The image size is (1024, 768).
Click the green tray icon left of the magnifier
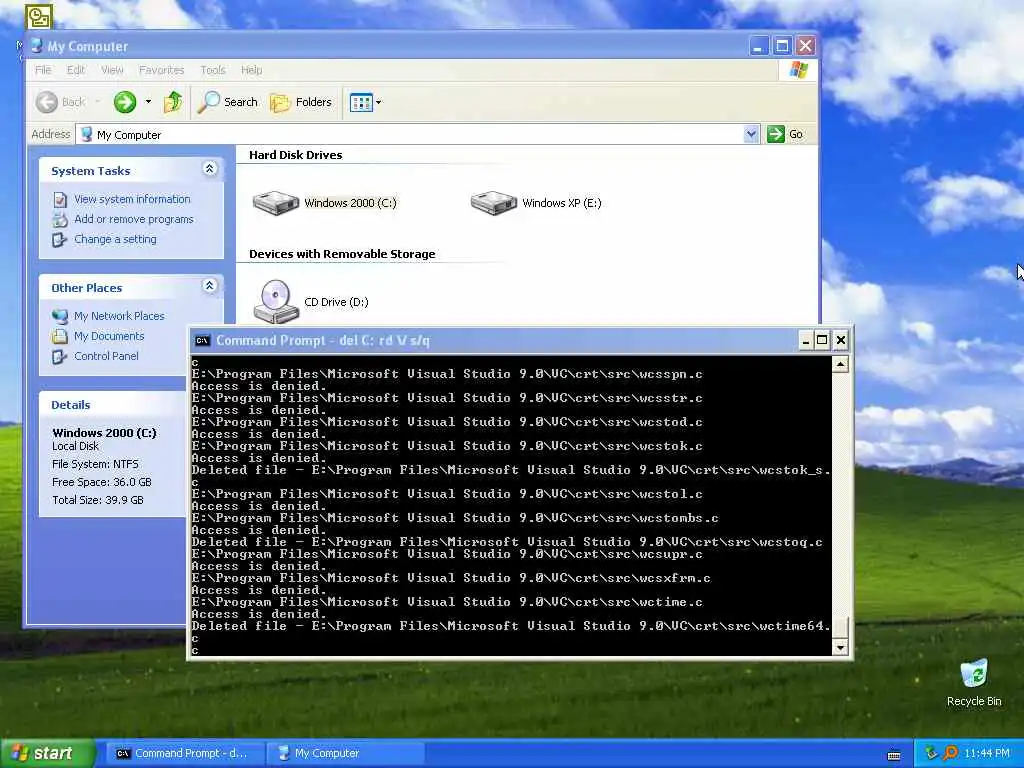(931, 754)
